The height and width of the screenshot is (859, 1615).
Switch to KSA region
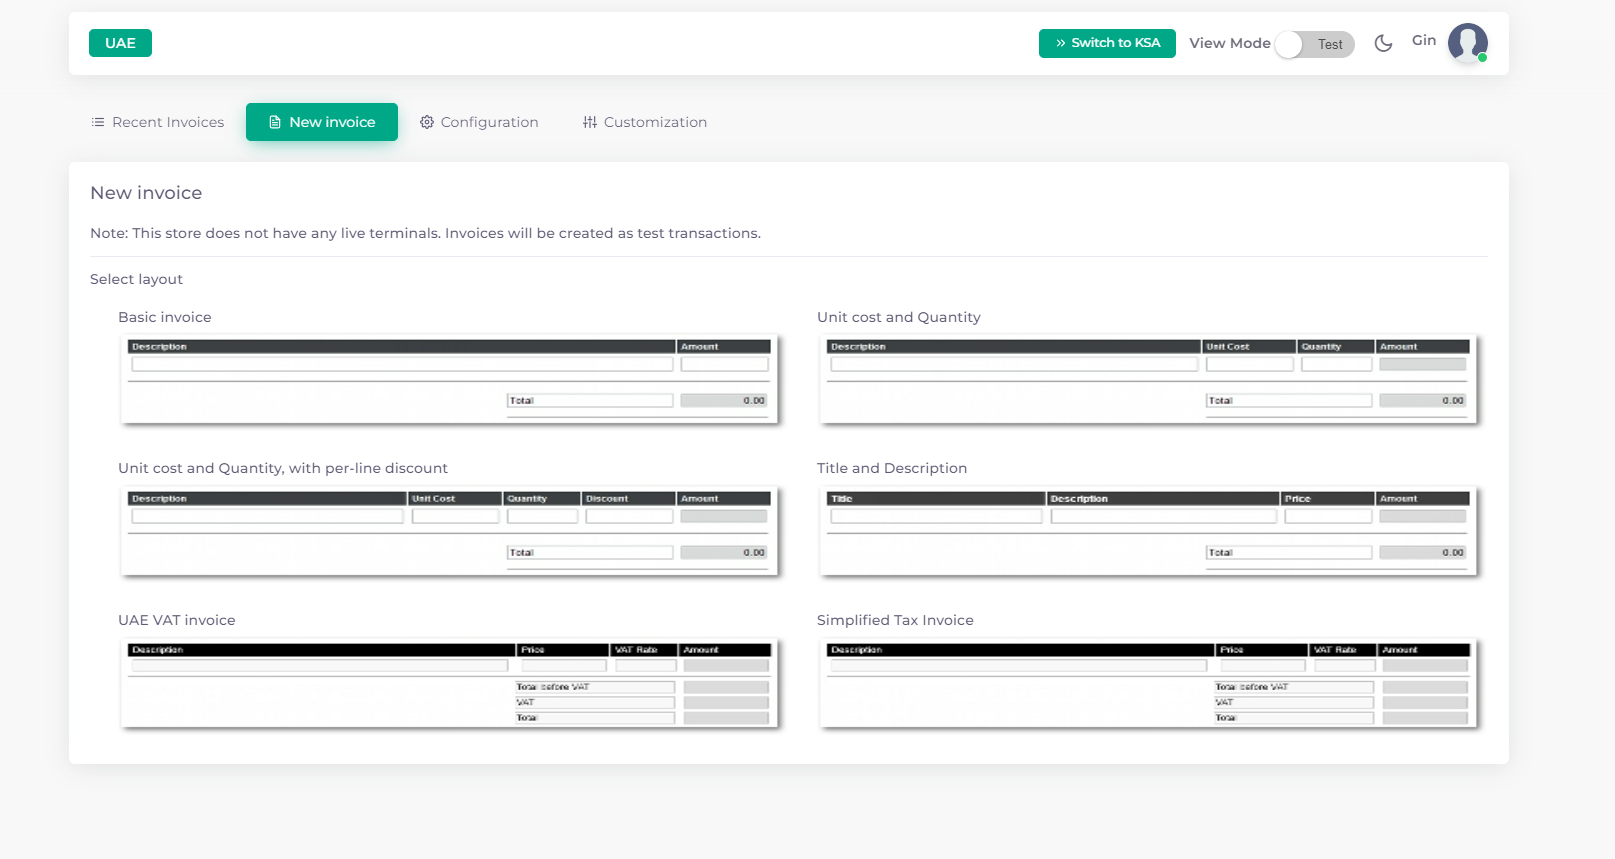pyautogui.click(x=1107, y=43)
